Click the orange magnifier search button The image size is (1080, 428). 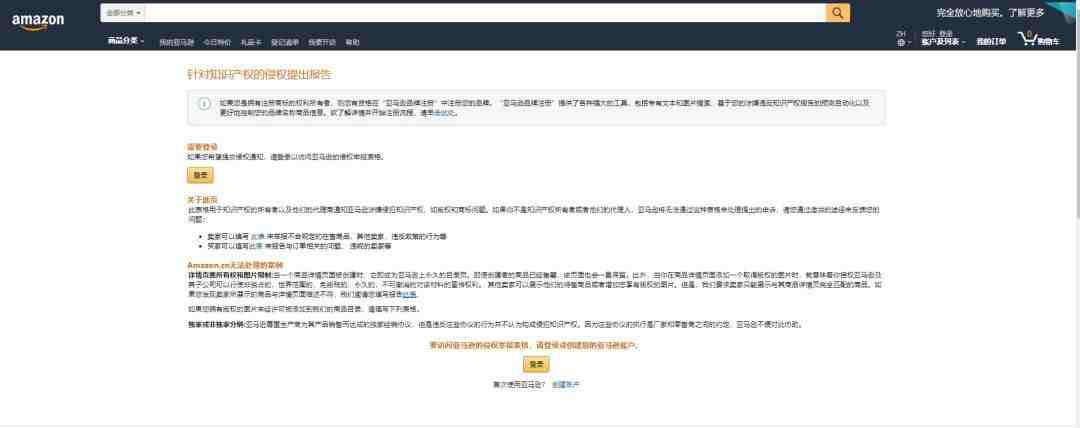(838, 13)
